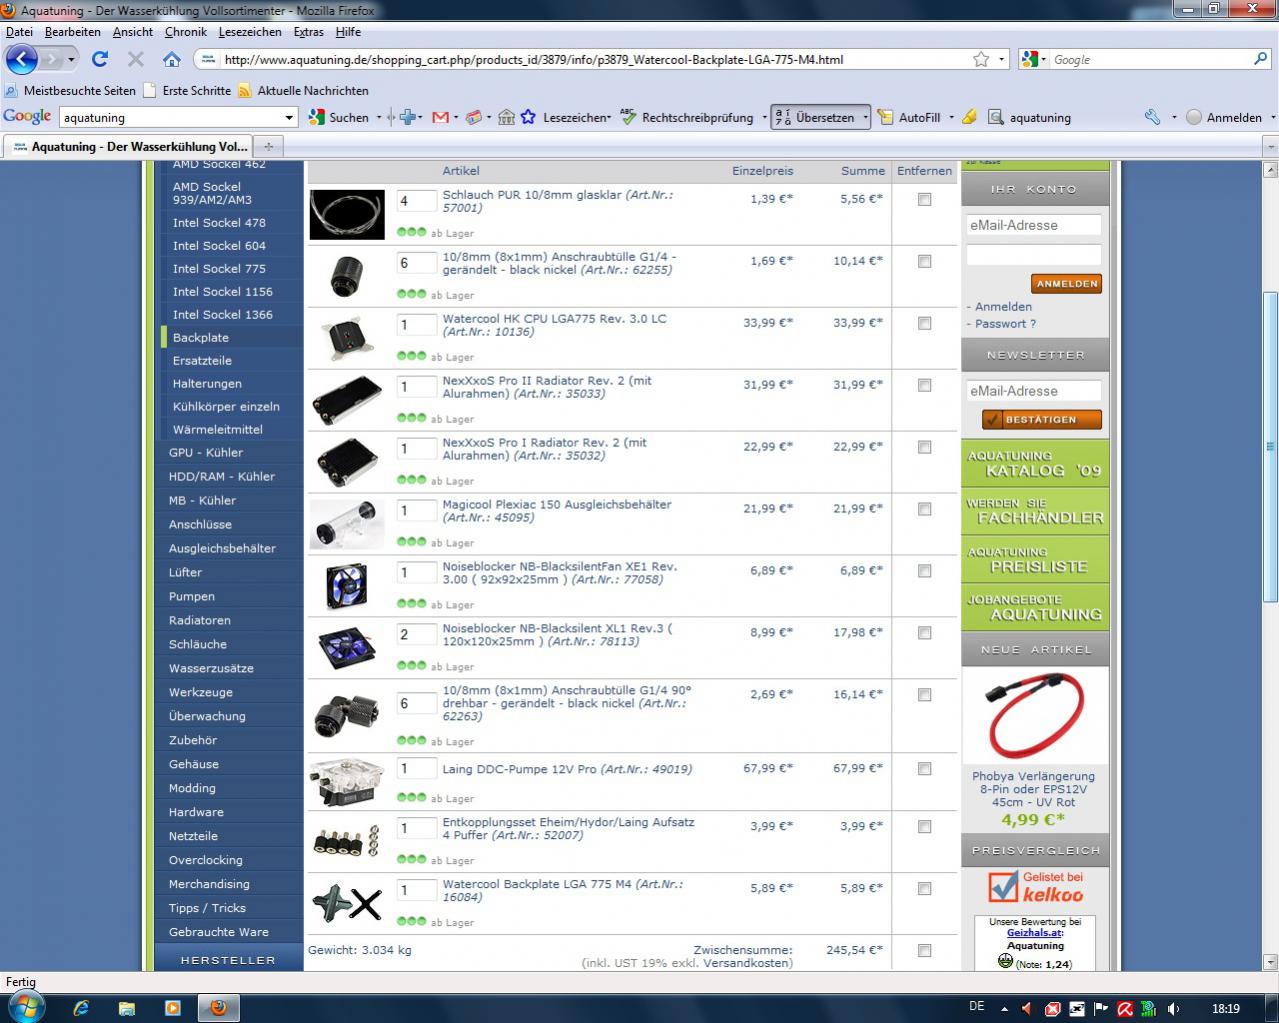Image resolution: width=1279 pixels, height=1023 pixels.
Task: Click the vertical page scrollbar
Action: click(1271, 446)
